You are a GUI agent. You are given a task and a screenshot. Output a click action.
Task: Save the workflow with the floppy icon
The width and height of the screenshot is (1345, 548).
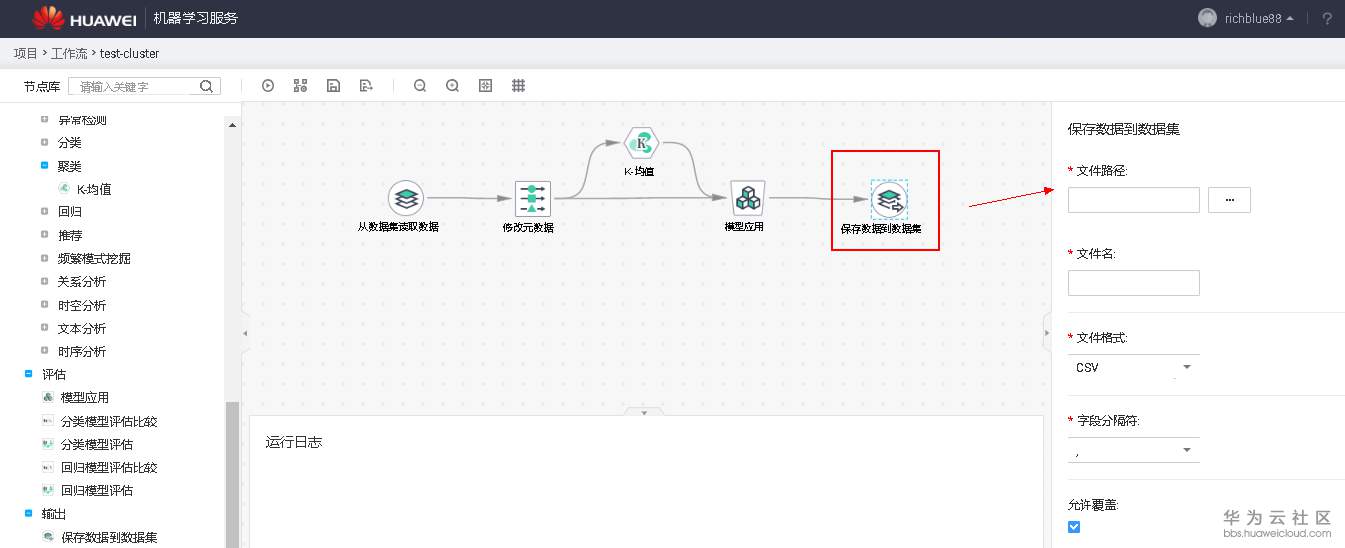point(333,86)
